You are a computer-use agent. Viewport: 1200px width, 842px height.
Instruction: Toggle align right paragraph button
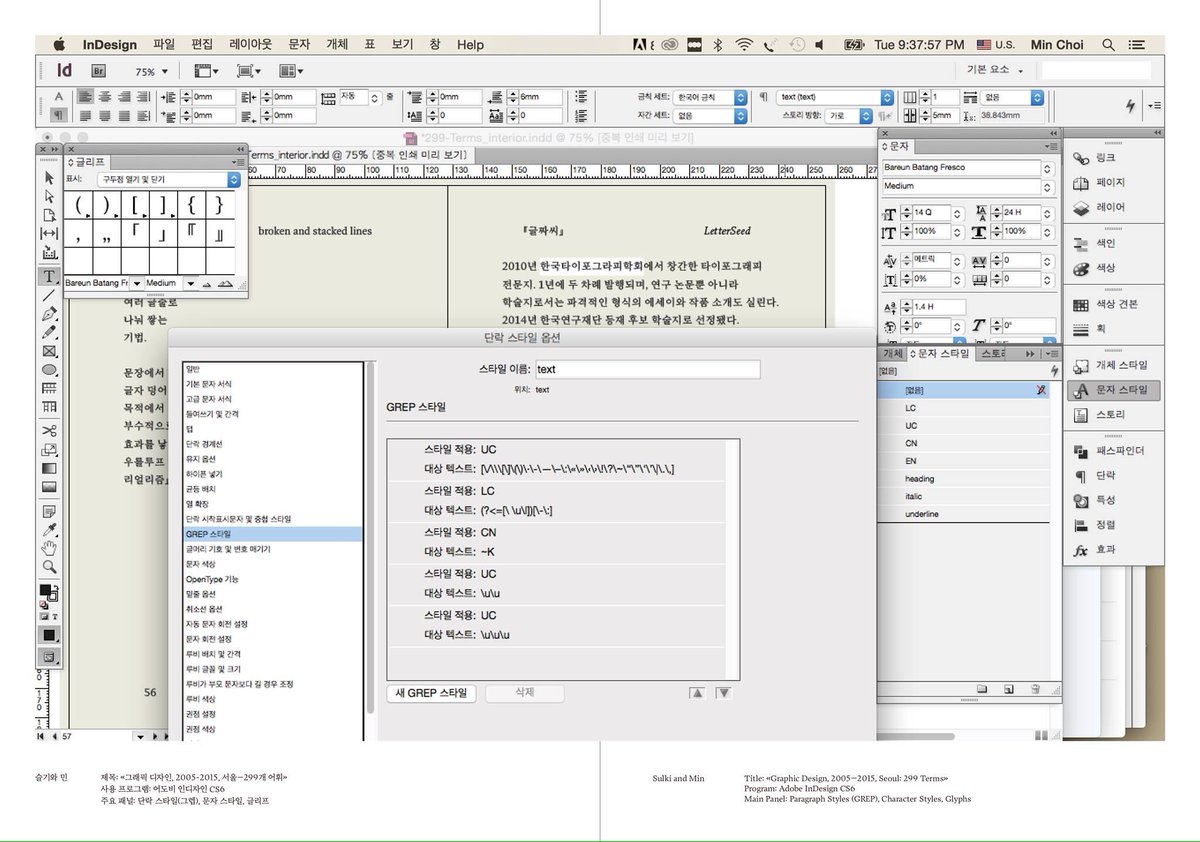[x=124, y=97]
